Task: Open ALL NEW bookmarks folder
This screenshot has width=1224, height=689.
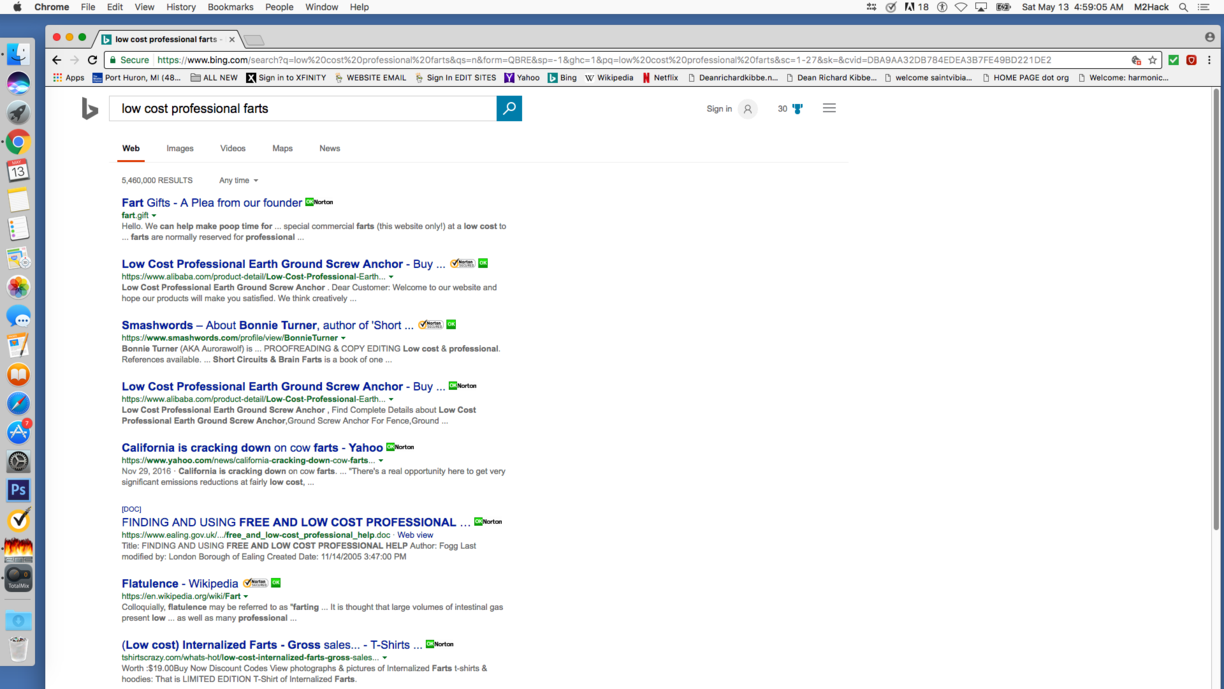Action: point(214,77)
